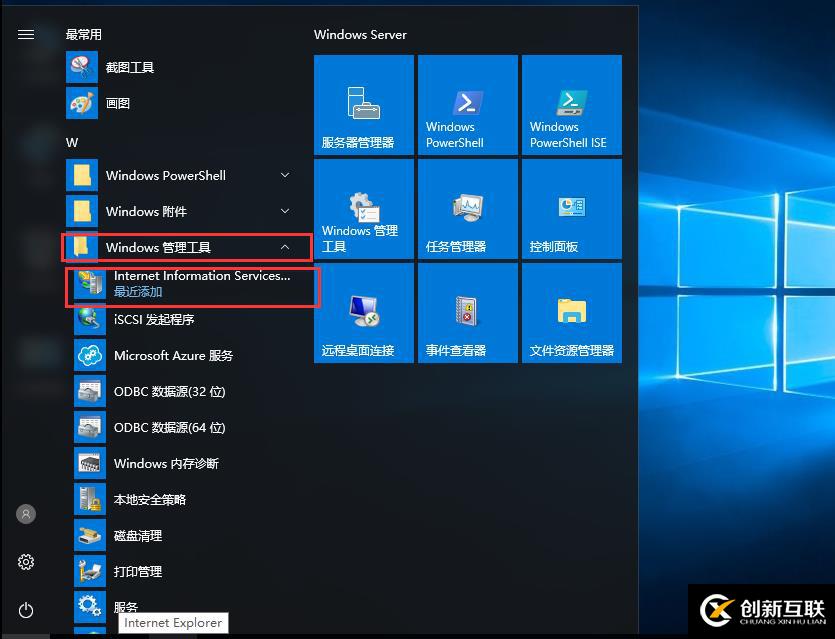Open the 服务器管理器 tile
Image resolution: width=835 pixels, height=639 pixels.
[x=364, y=105]
